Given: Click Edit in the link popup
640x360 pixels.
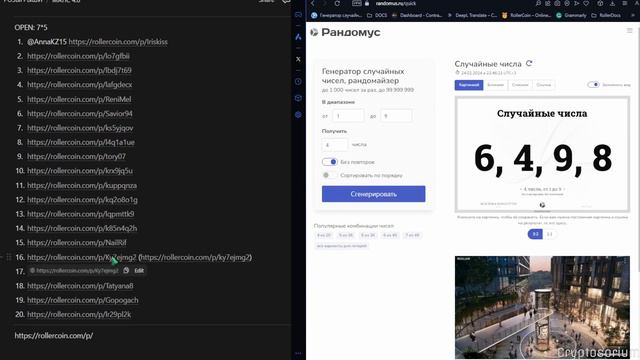Looking at the screenshot, I should point(139,271).
